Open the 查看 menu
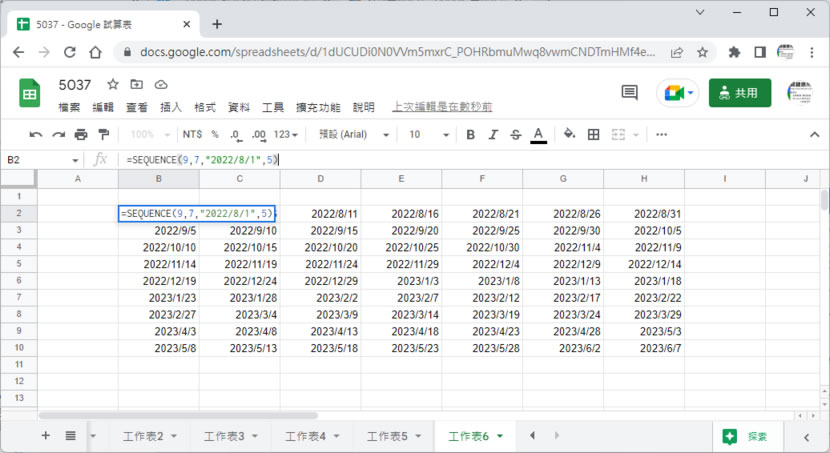Viewport: 830px width, 453px height. tap(137, 107)
